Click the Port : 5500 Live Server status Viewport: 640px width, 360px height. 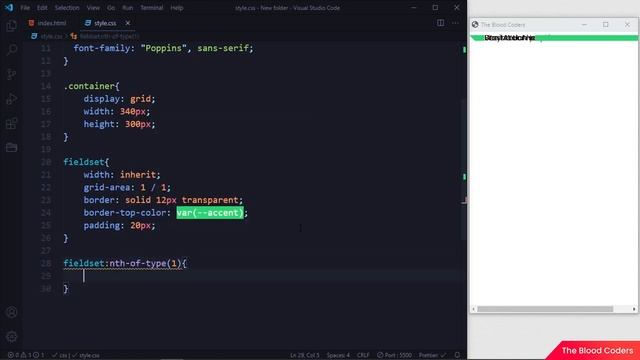click(x=394, y=355)
